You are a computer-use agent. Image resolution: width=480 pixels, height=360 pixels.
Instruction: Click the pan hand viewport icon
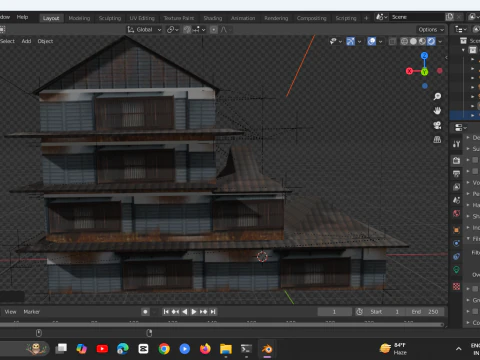[x=437, y=111]
